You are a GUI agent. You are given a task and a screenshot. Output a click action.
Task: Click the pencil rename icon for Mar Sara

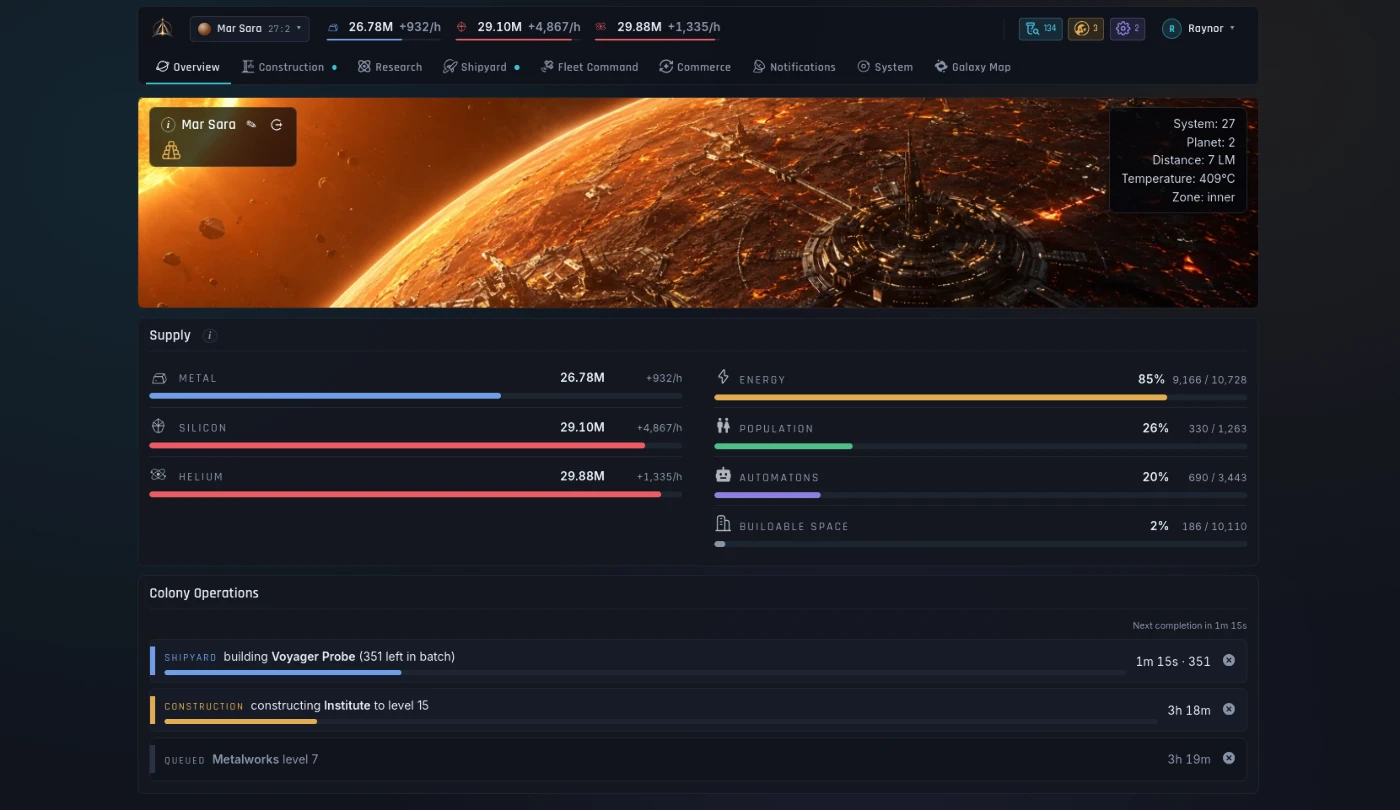tap(251, 125)
